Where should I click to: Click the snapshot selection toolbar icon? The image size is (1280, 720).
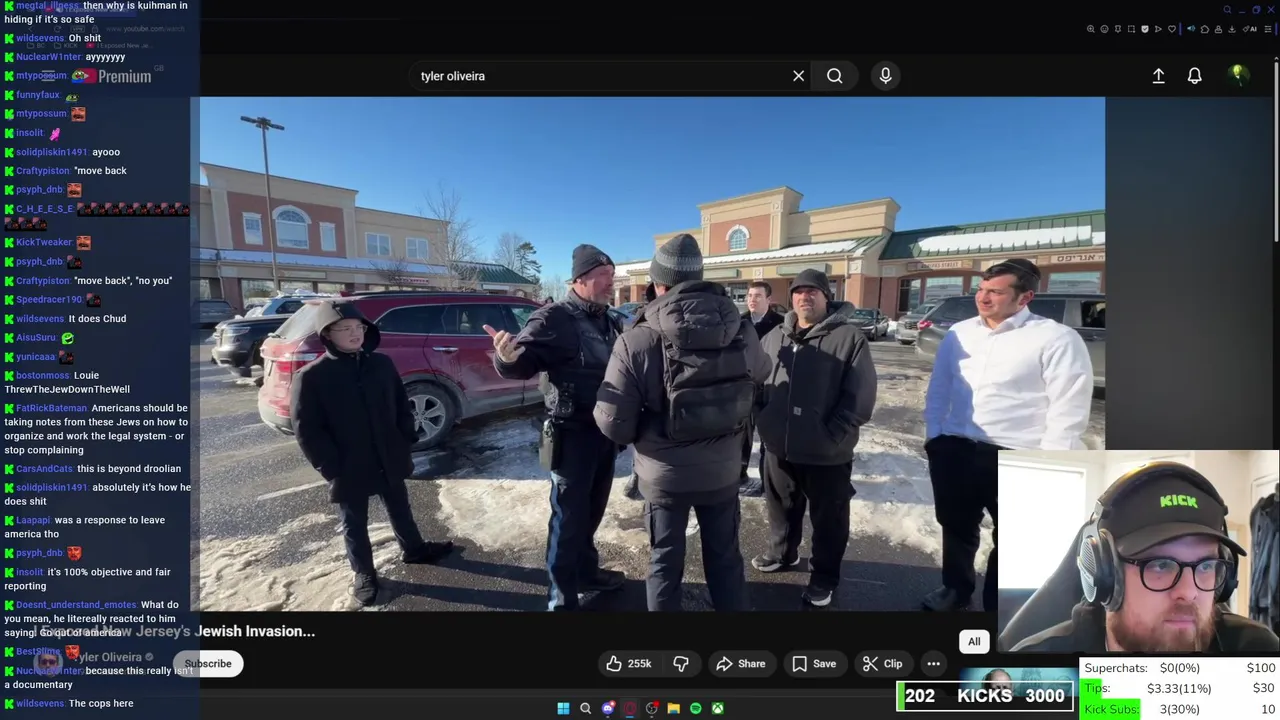(1131, 29)
